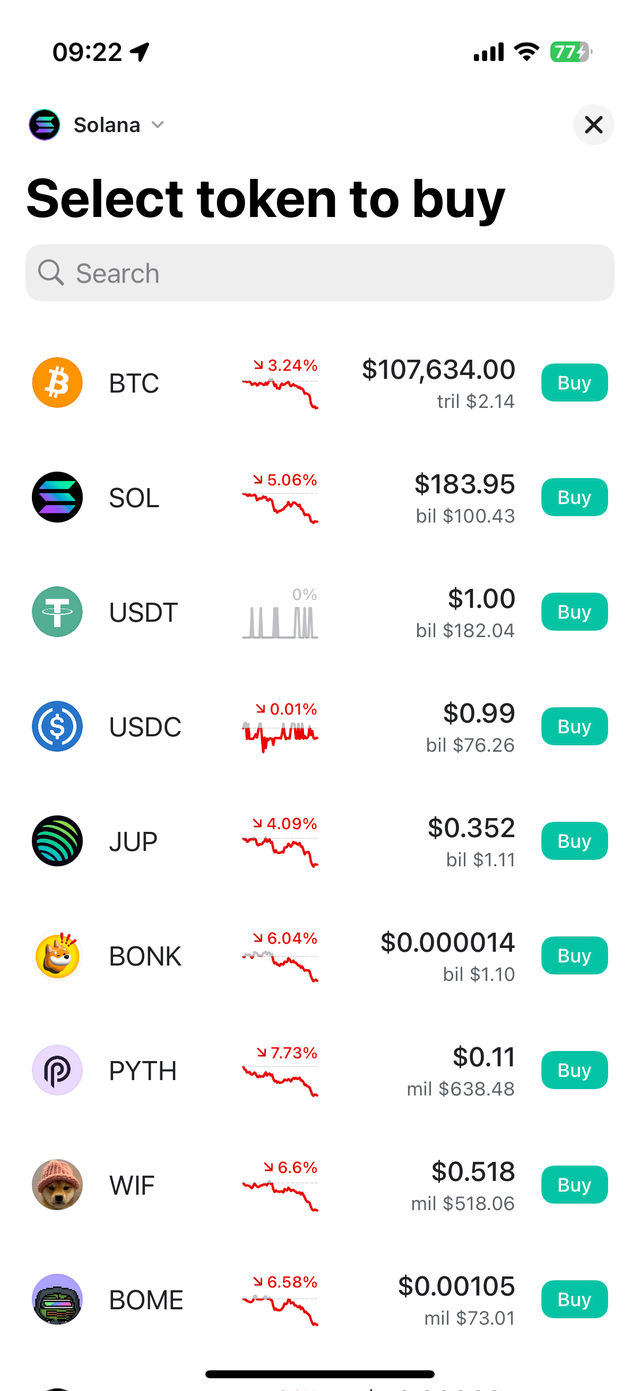The image size is (640, 1391).
Task: Focus the Search token field
Action: [320, 273]
